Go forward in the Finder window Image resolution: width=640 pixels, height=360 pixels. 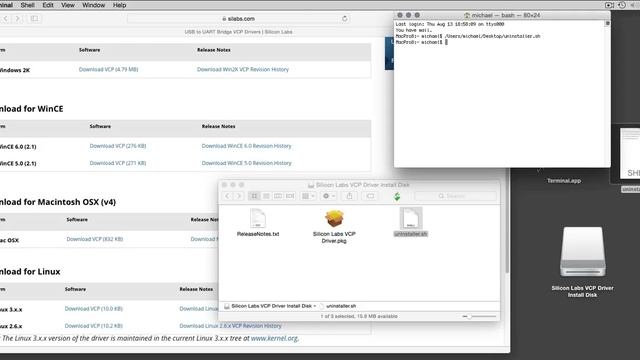pos(239,196)
